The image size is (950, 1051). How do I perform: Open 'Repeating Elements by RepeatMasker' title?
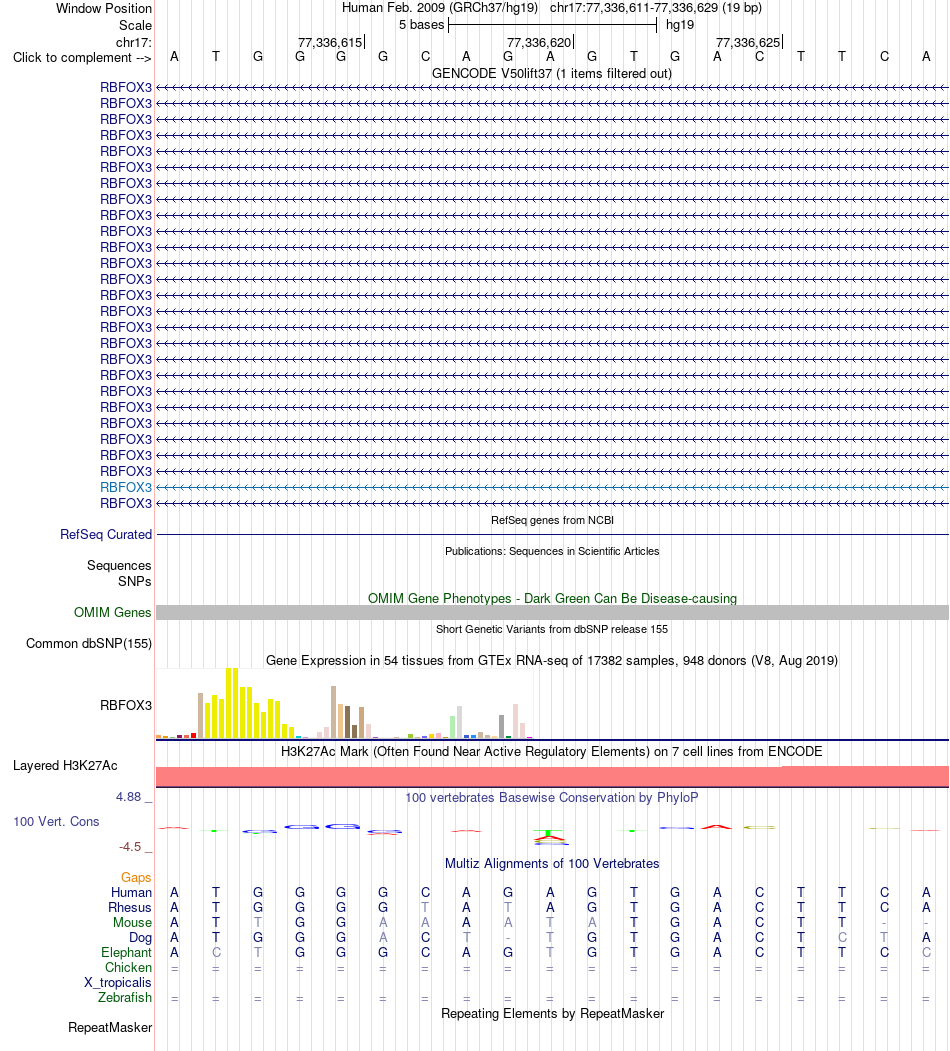tap(552, 1013)
